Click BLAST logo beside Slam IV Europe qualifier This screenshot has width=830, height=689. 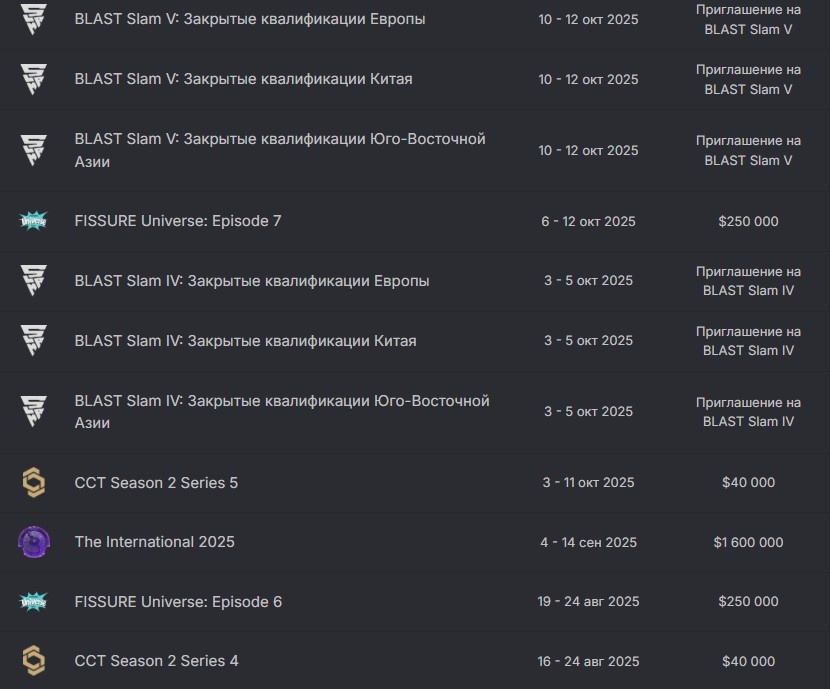34,281
